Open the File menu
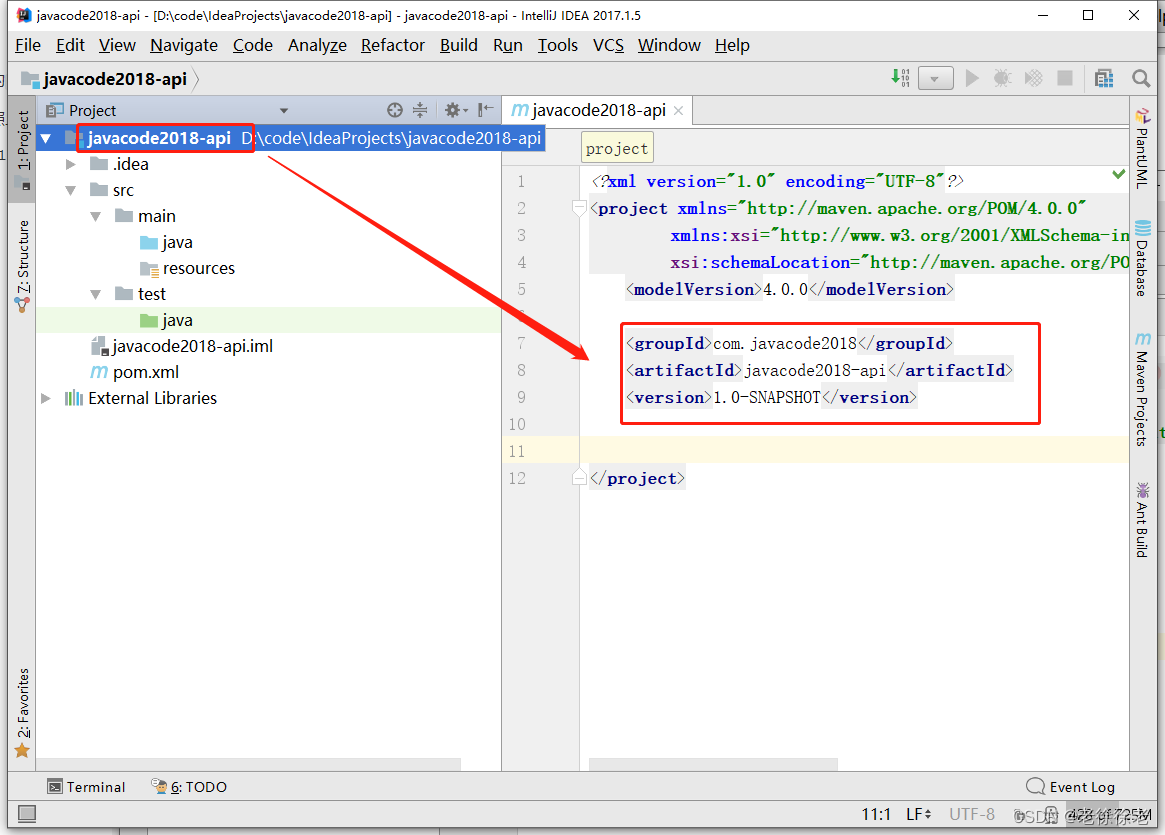The width and height of the screenshot is (1165, 835). pyautogui.click(x=27, y=45)
